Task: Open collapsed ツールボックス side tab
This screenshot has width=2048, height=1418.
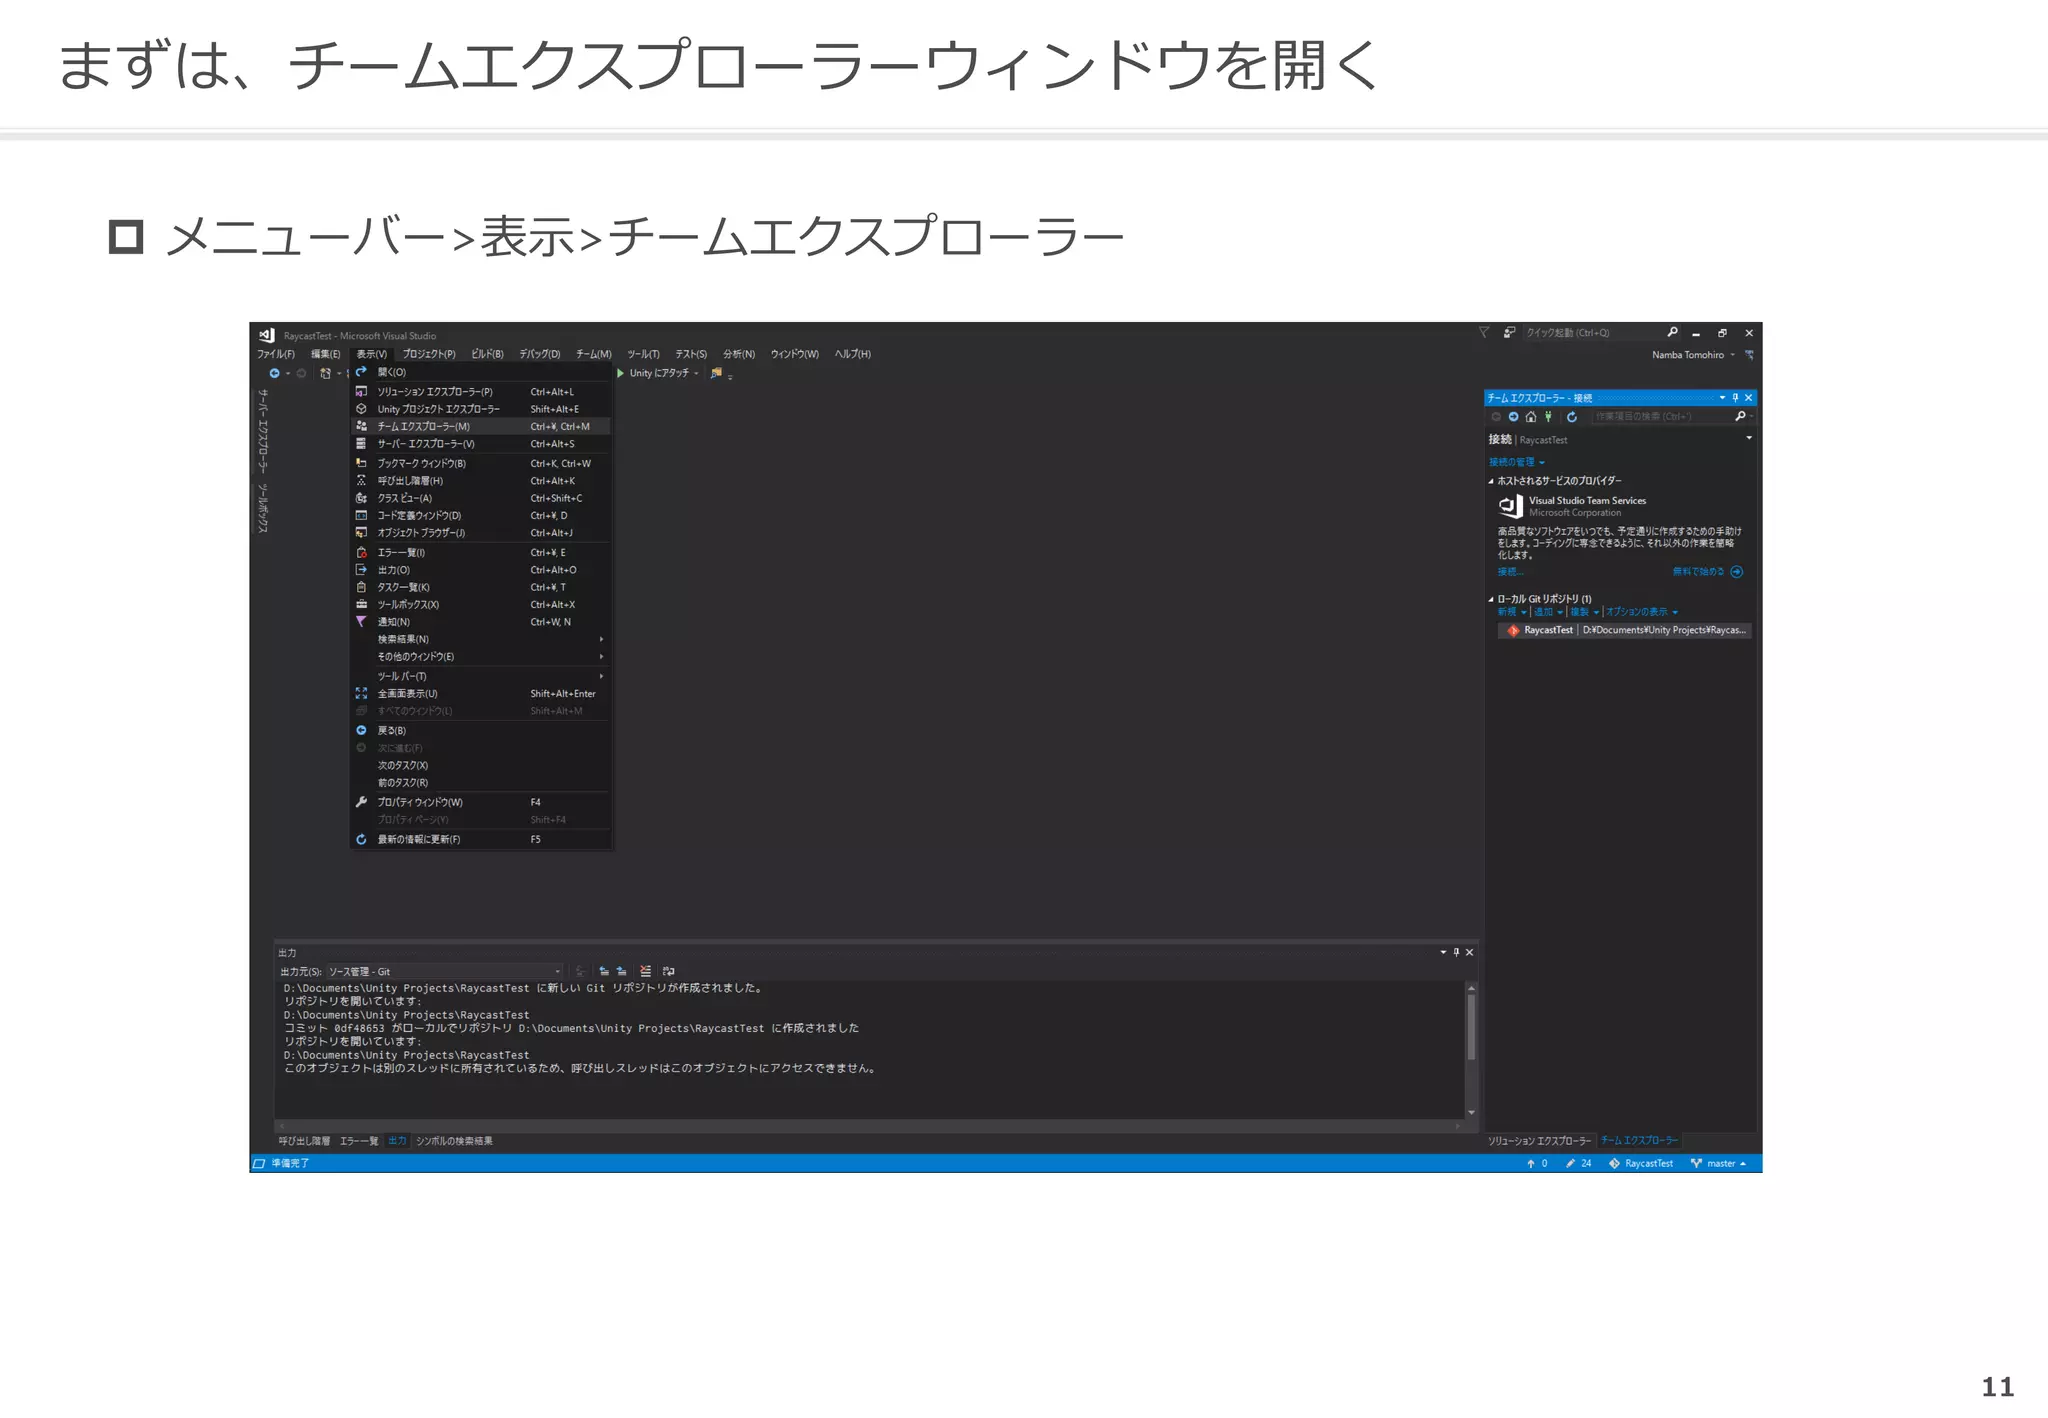Action: (263, 508)
